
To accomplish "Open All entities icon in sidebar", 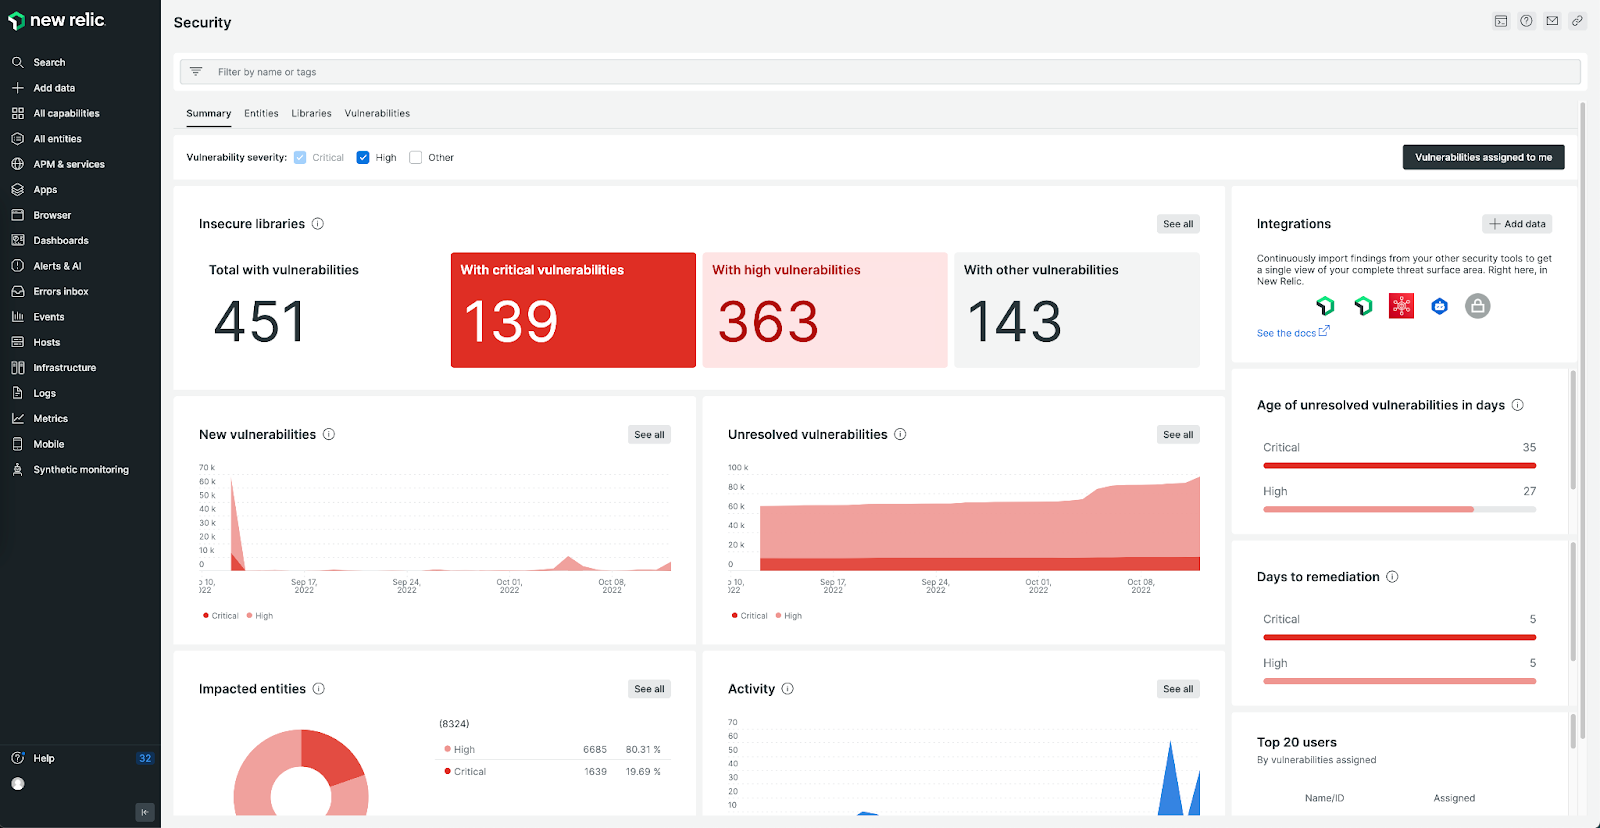I will pos(17,139).
